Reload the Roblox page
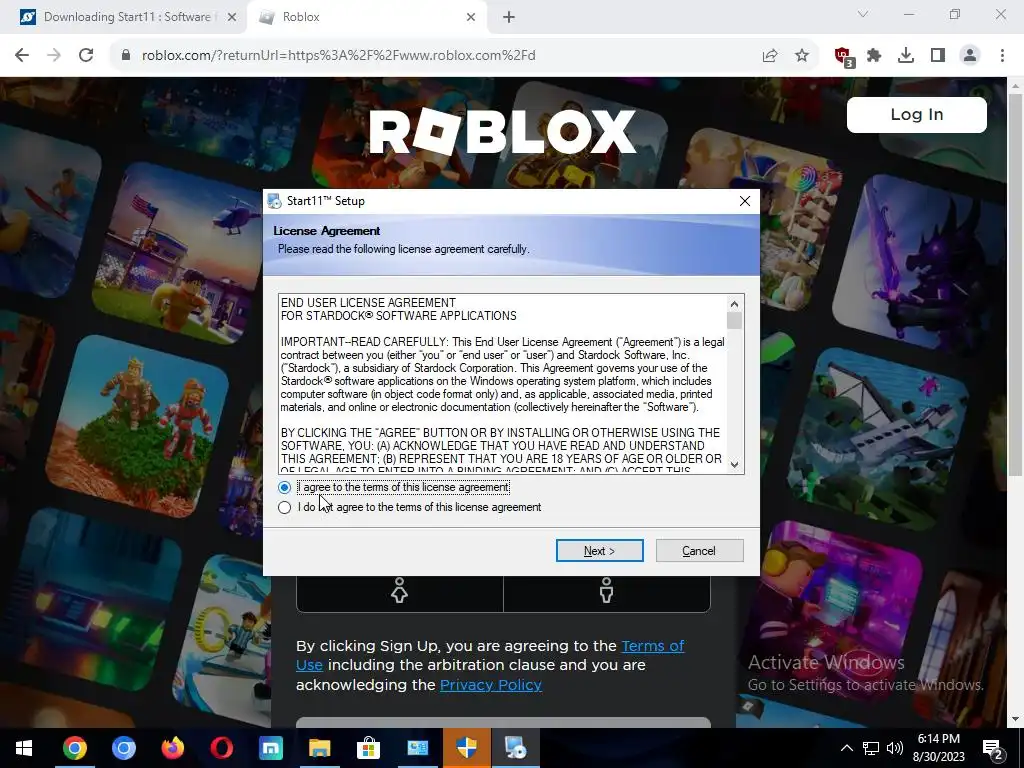Screen dimensions: 1024x768 (x=86, y=56)
